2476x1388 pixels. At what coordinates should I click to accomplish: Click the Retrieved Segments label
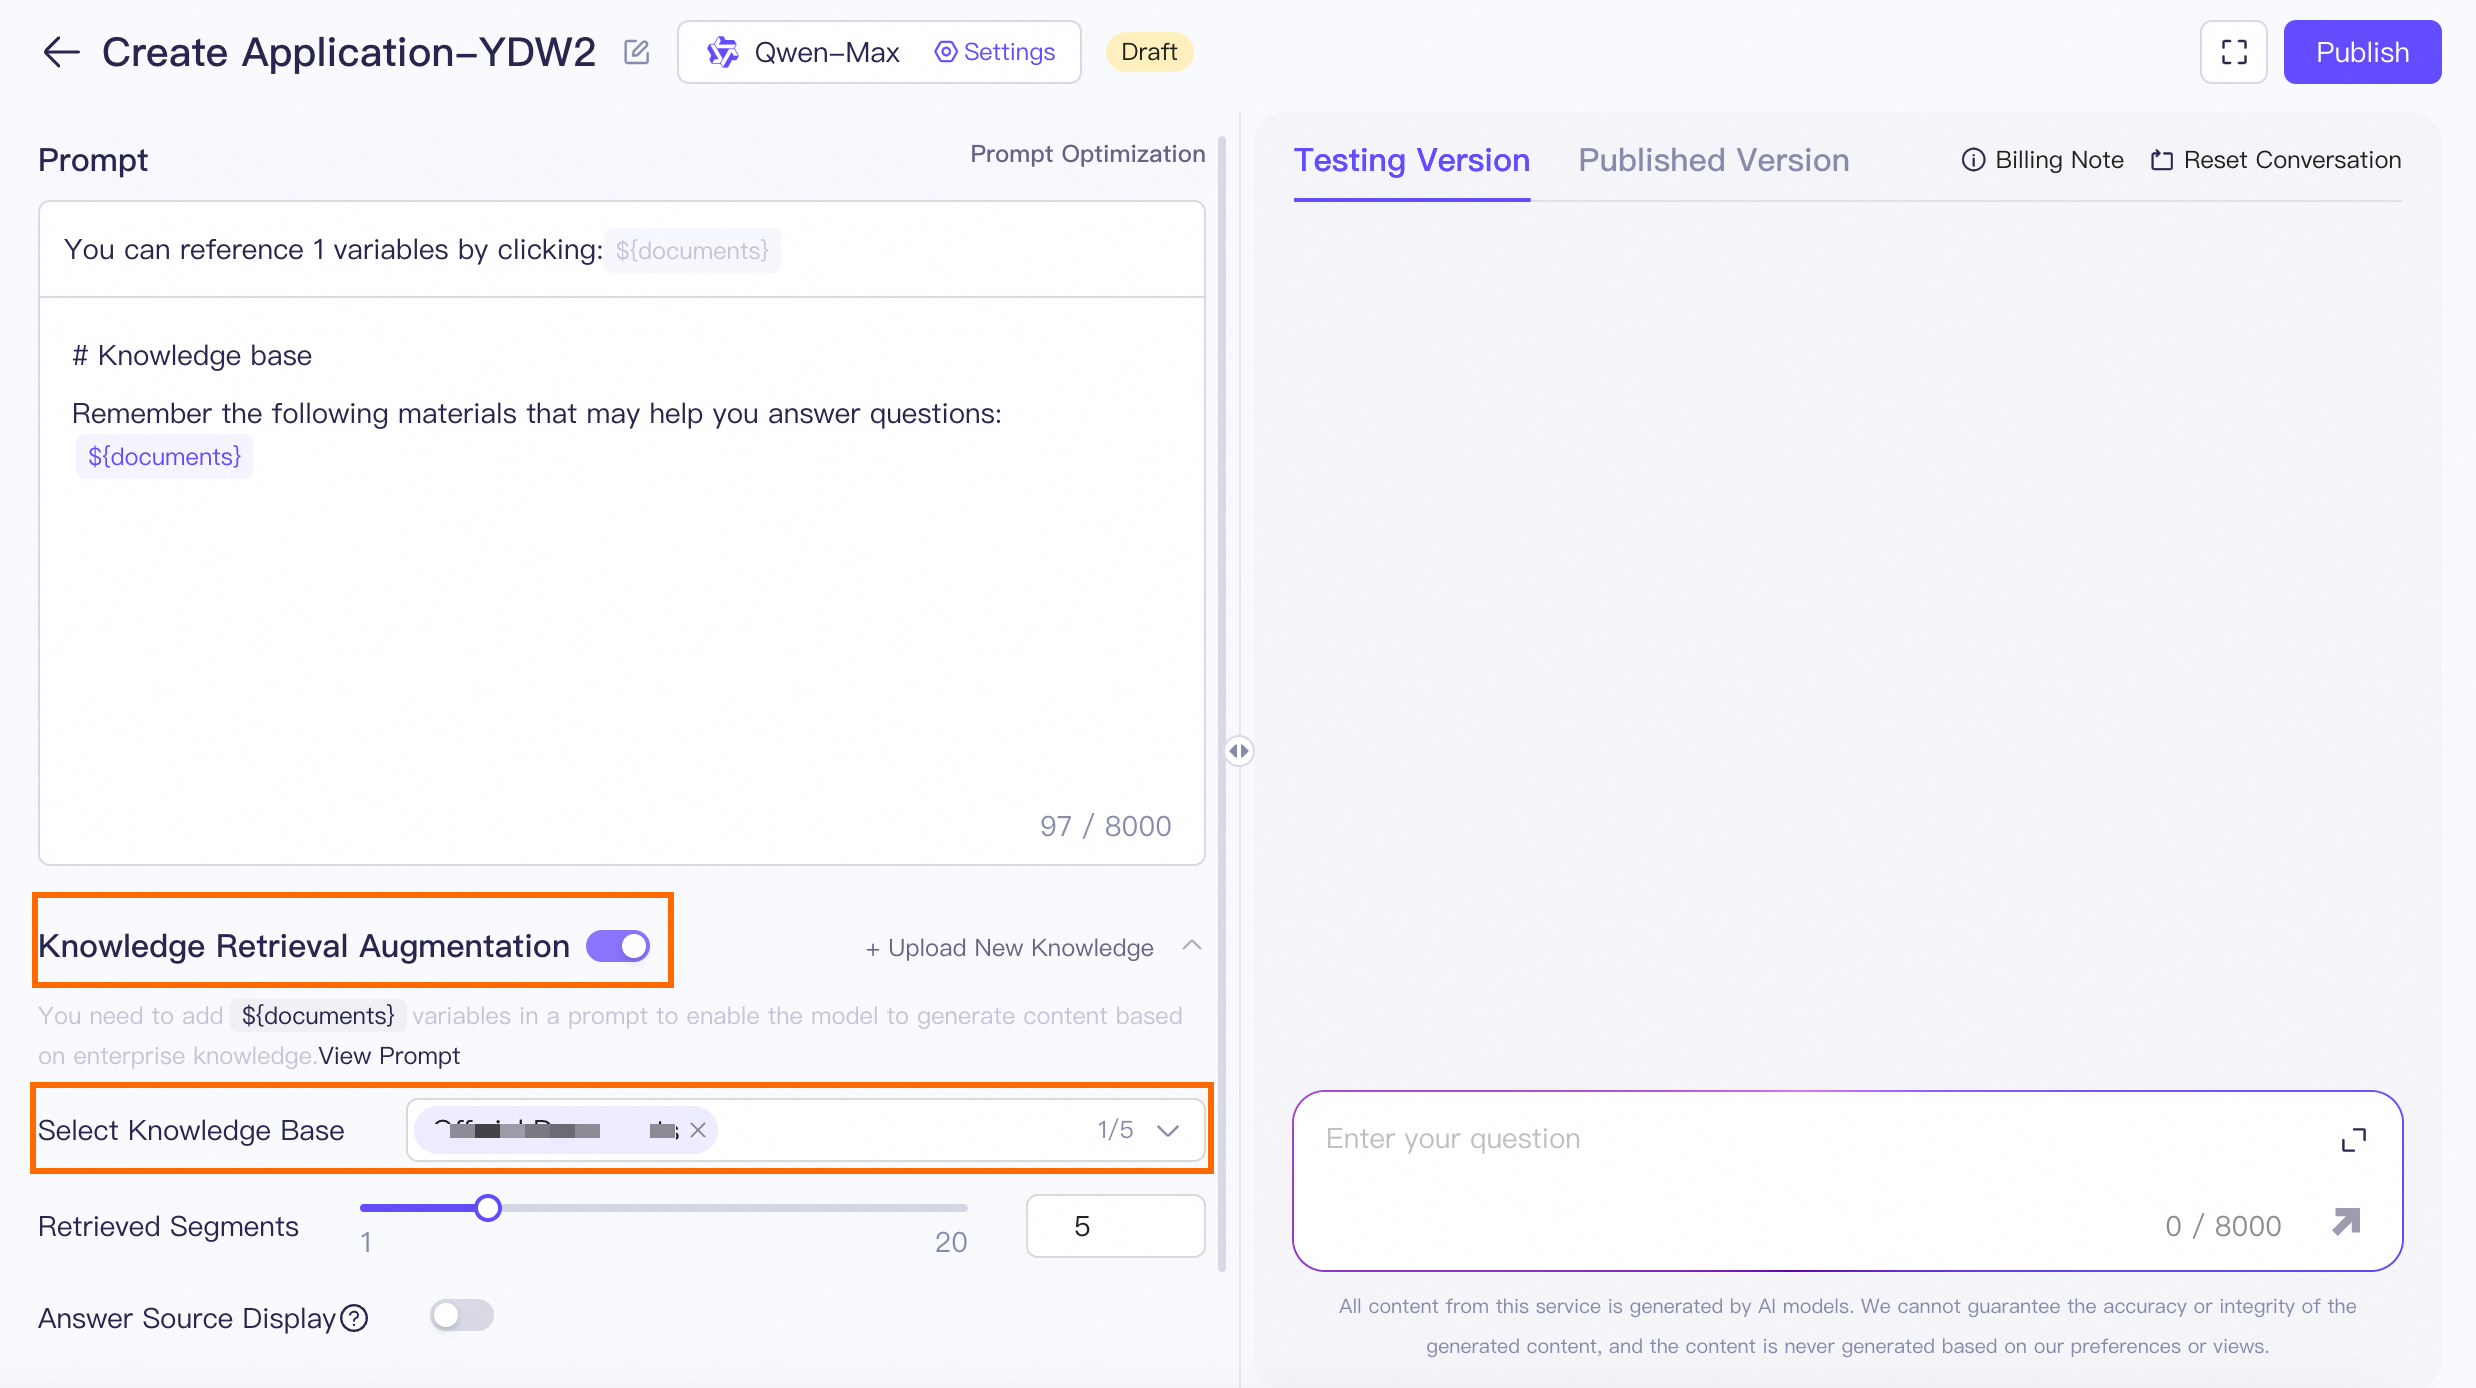pos(168,1226)
